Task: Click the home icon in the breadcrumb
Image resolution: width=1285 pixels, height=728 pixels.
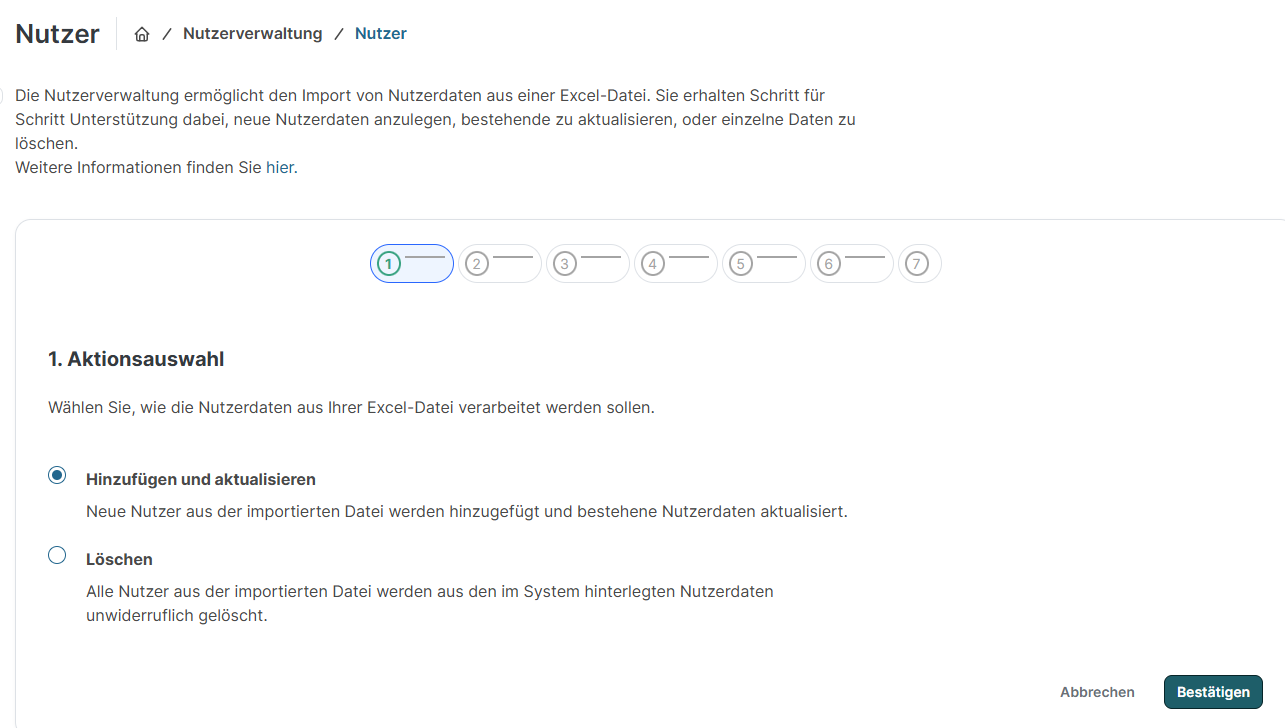Action: pyautogui.click(x=142, y=34)
